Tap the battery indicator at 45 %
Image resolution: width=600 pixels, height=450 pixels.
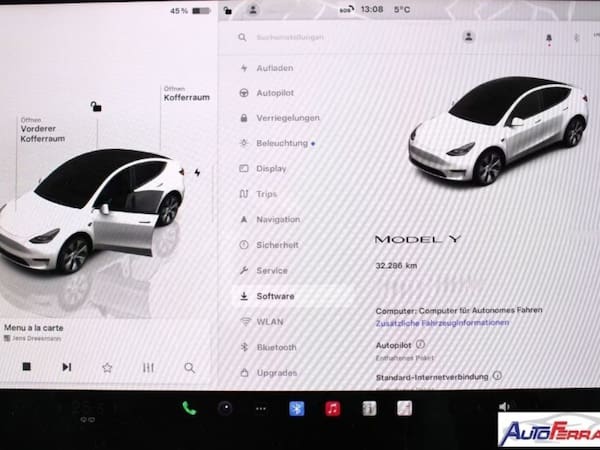pyautogui.click(x=190, y=11)
